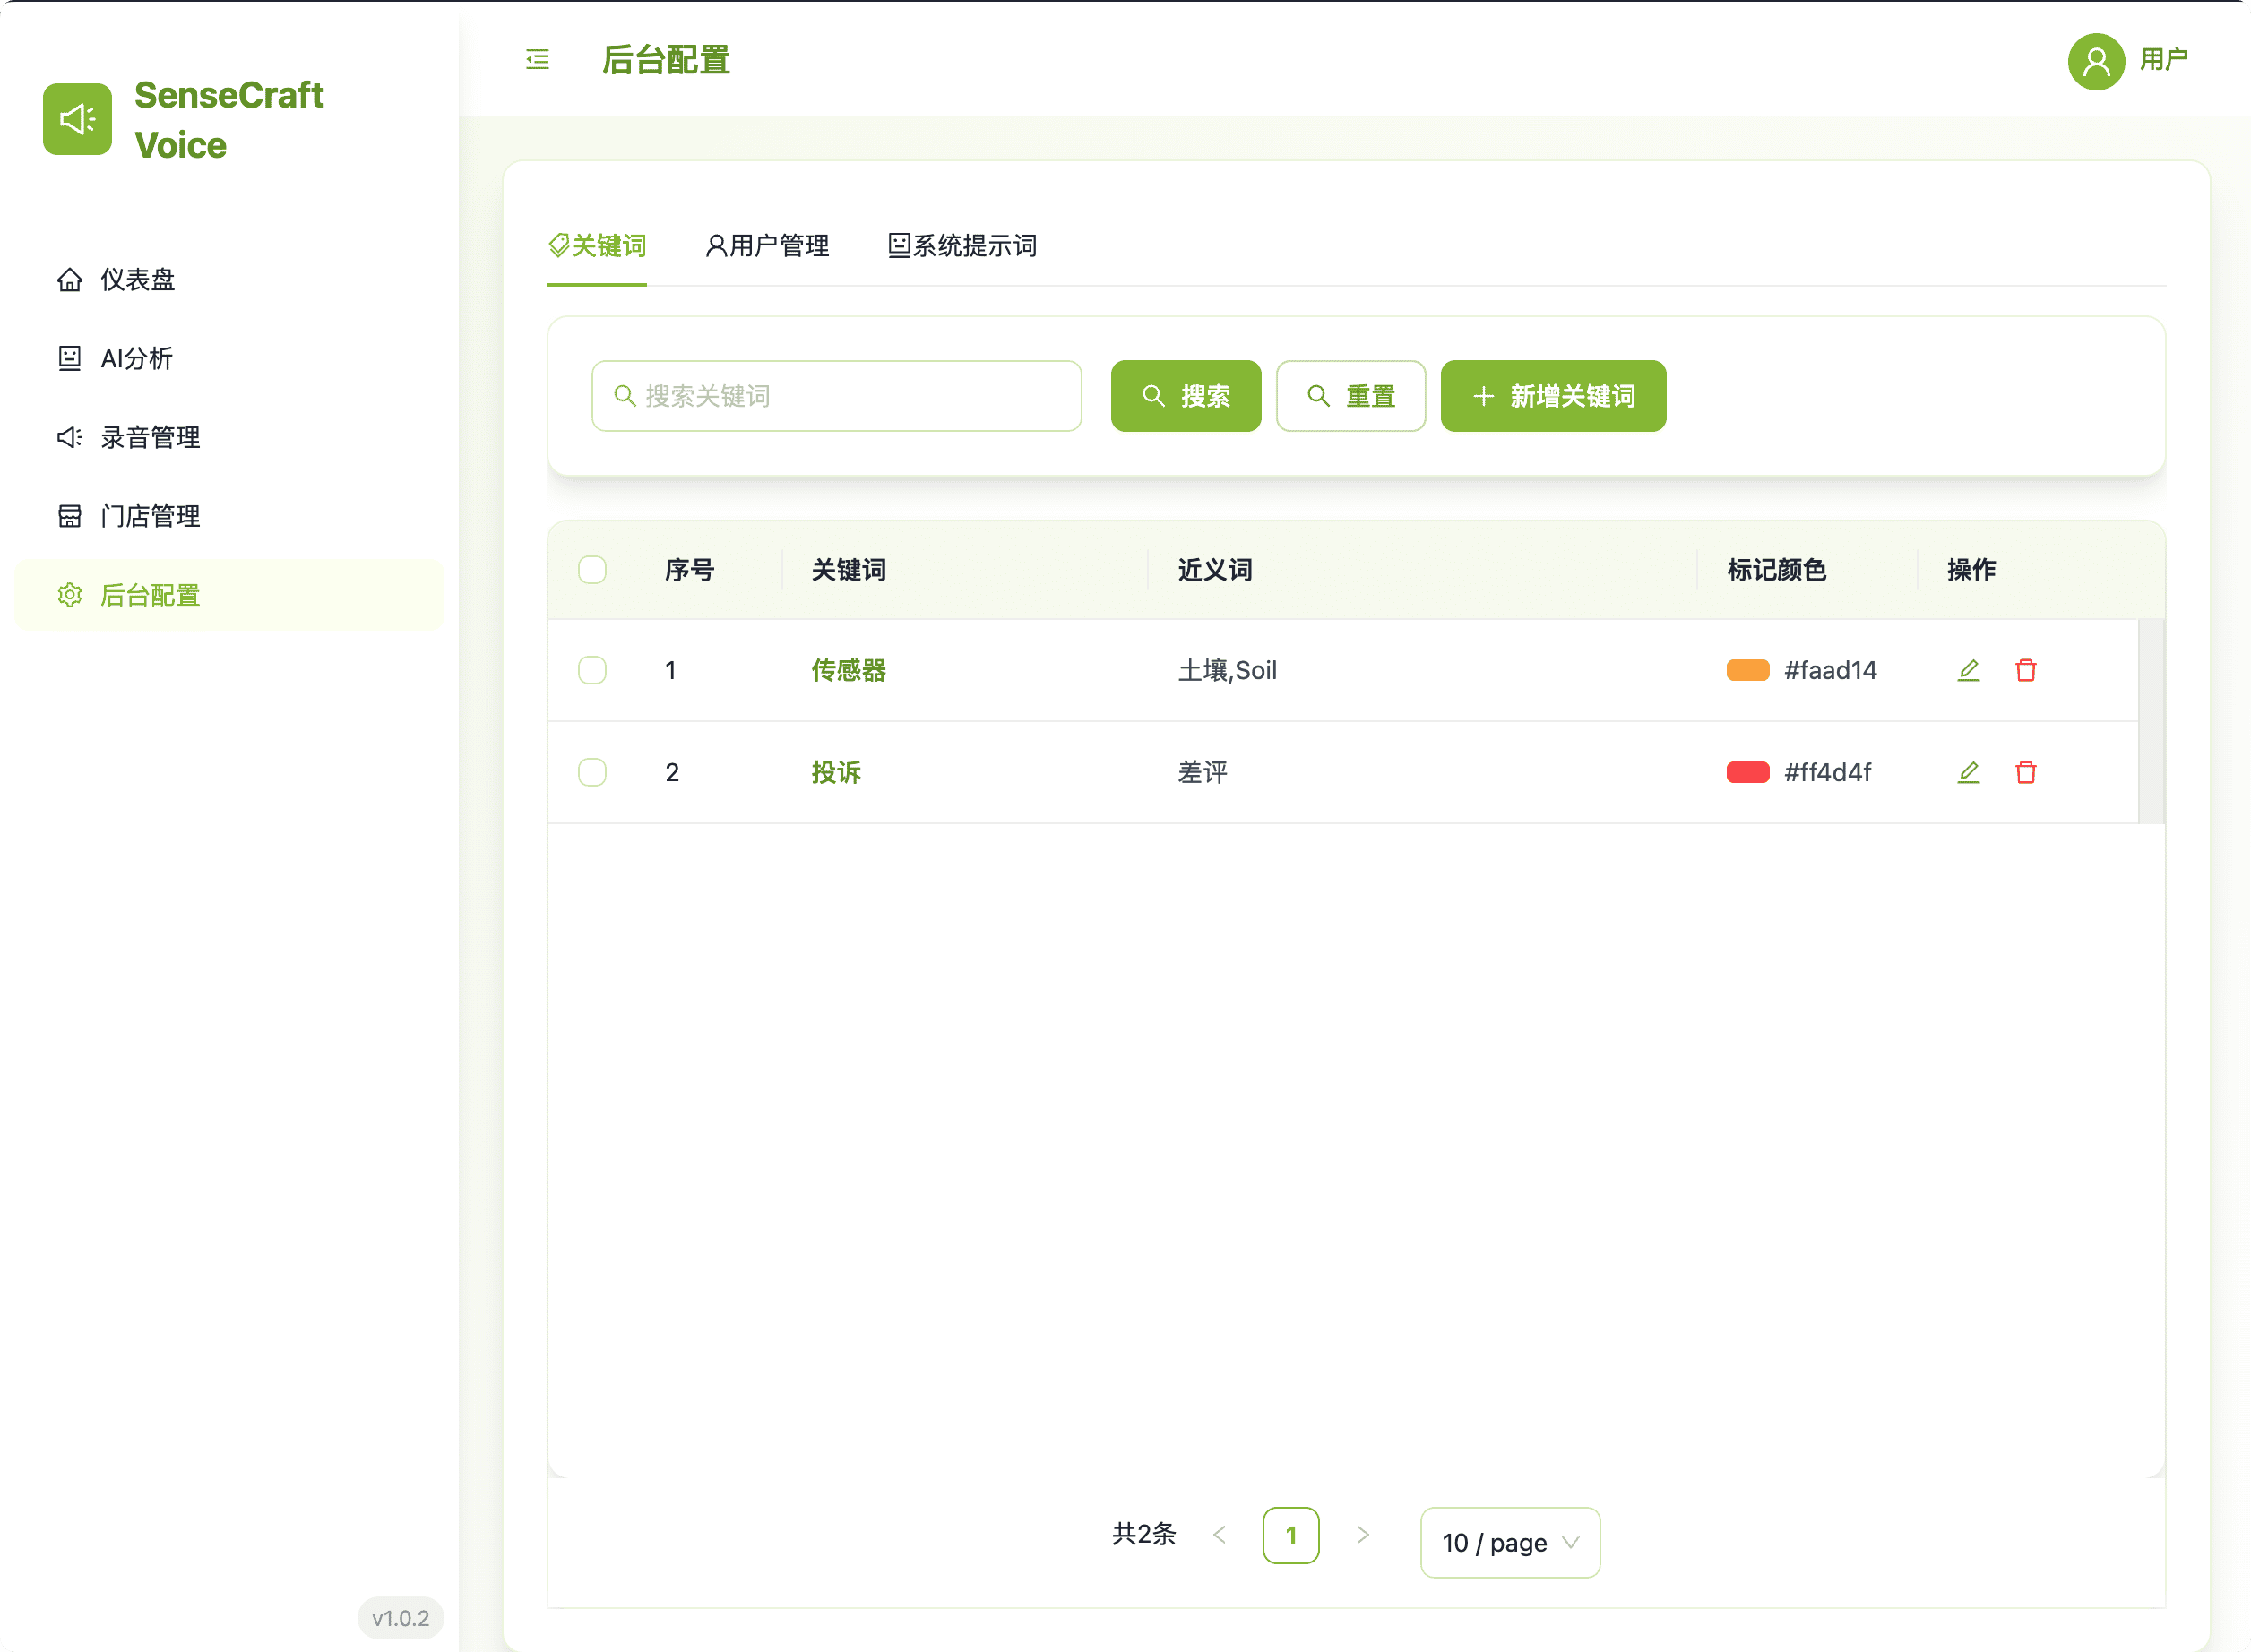Select all rows via the header checkbox
Screen dimensions: 2251x1652
click(x=592, y=569)
